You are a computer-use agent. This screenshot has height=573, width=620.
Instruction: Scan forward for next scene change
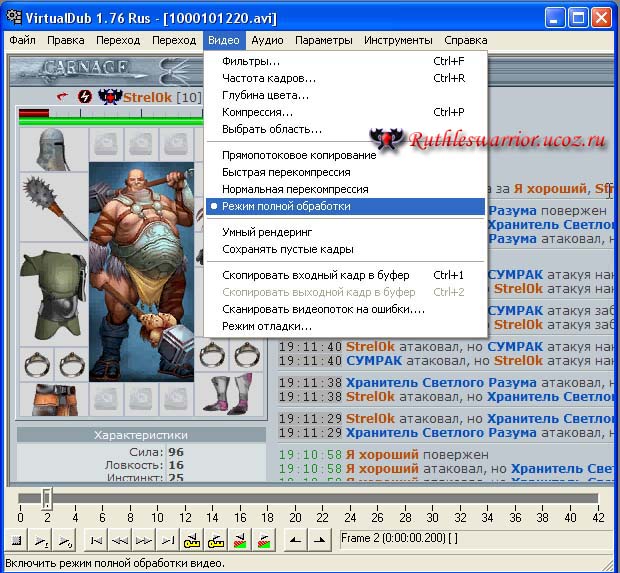coord(264,540)
